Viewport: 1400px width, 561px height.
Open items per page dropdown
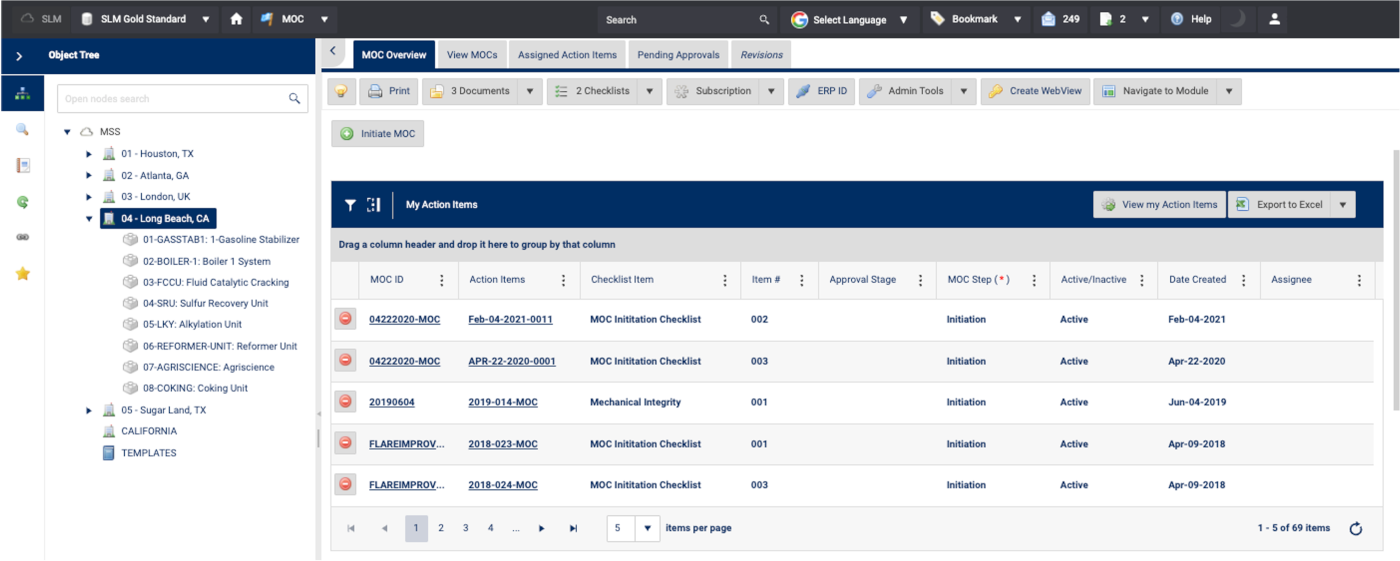(x=647, y=528)
